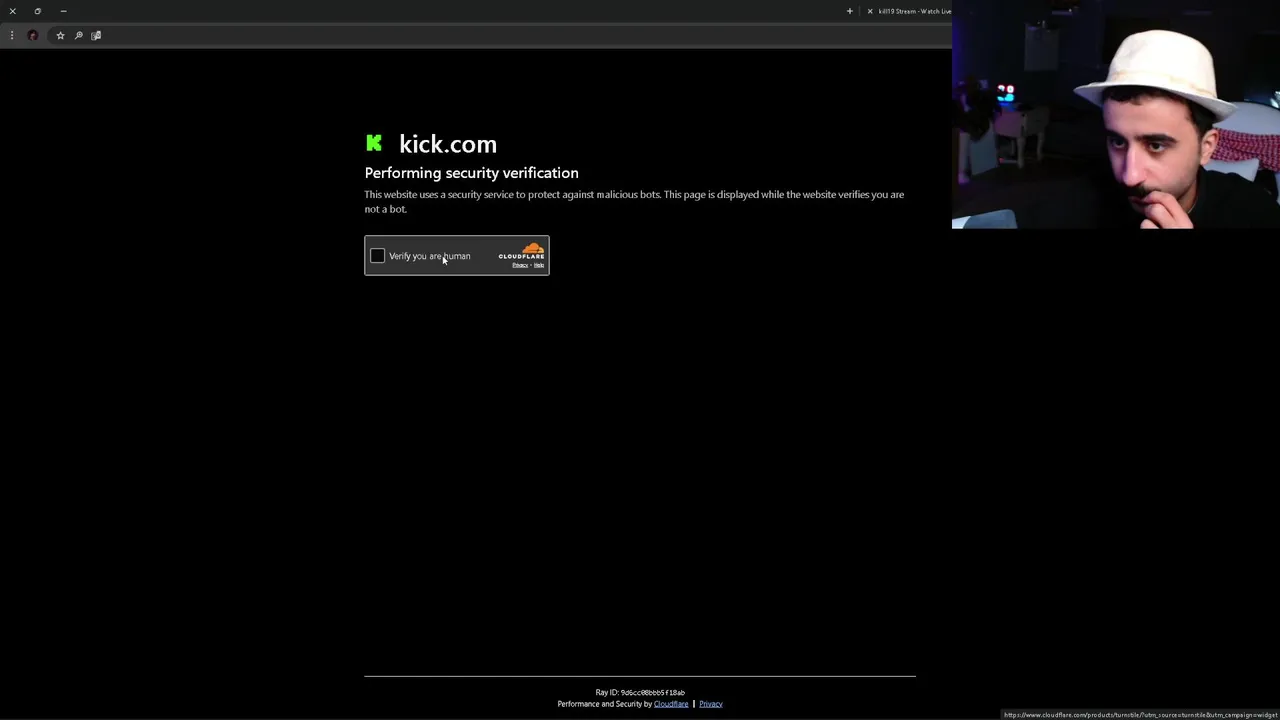
Task: Open a new tab with plus button
Action: pyautogui.click(x=850, y=11)
